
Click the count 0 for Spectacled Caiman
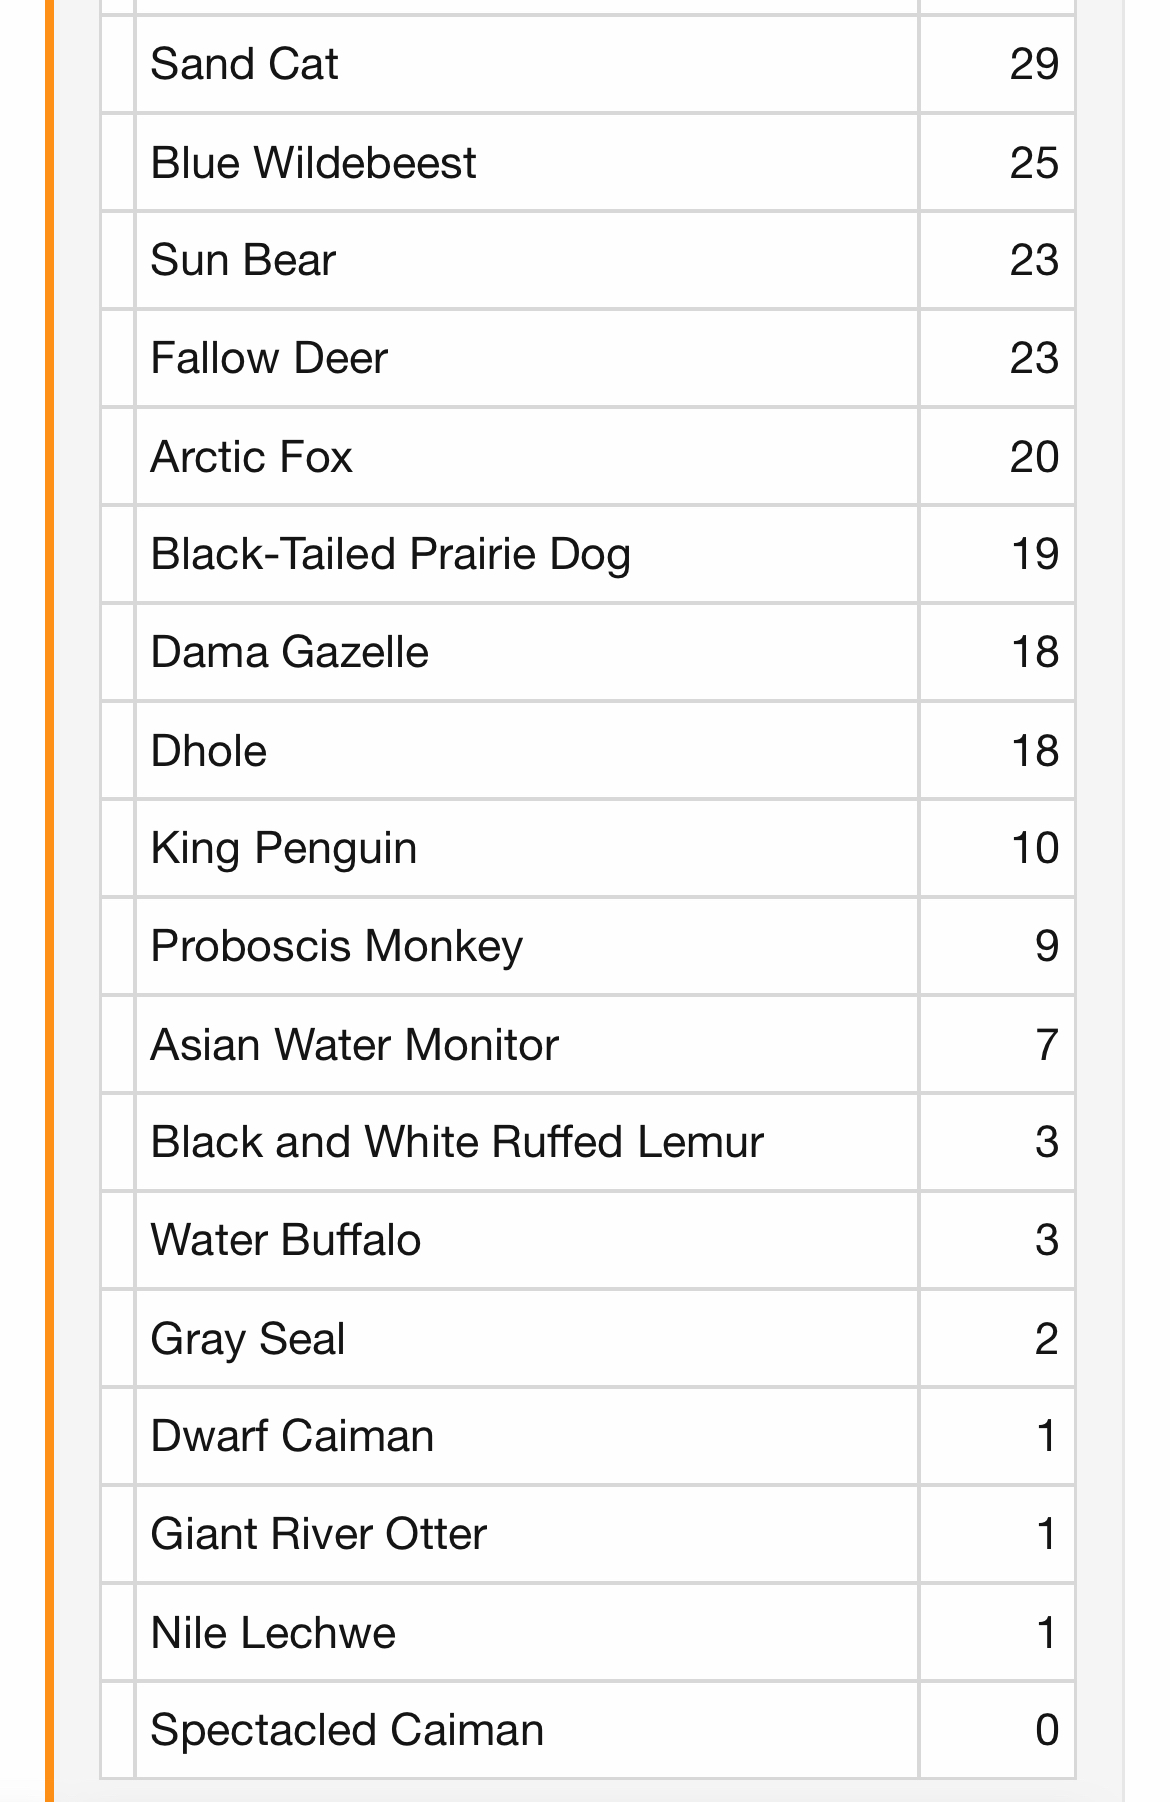[x=1047, y=1730]
